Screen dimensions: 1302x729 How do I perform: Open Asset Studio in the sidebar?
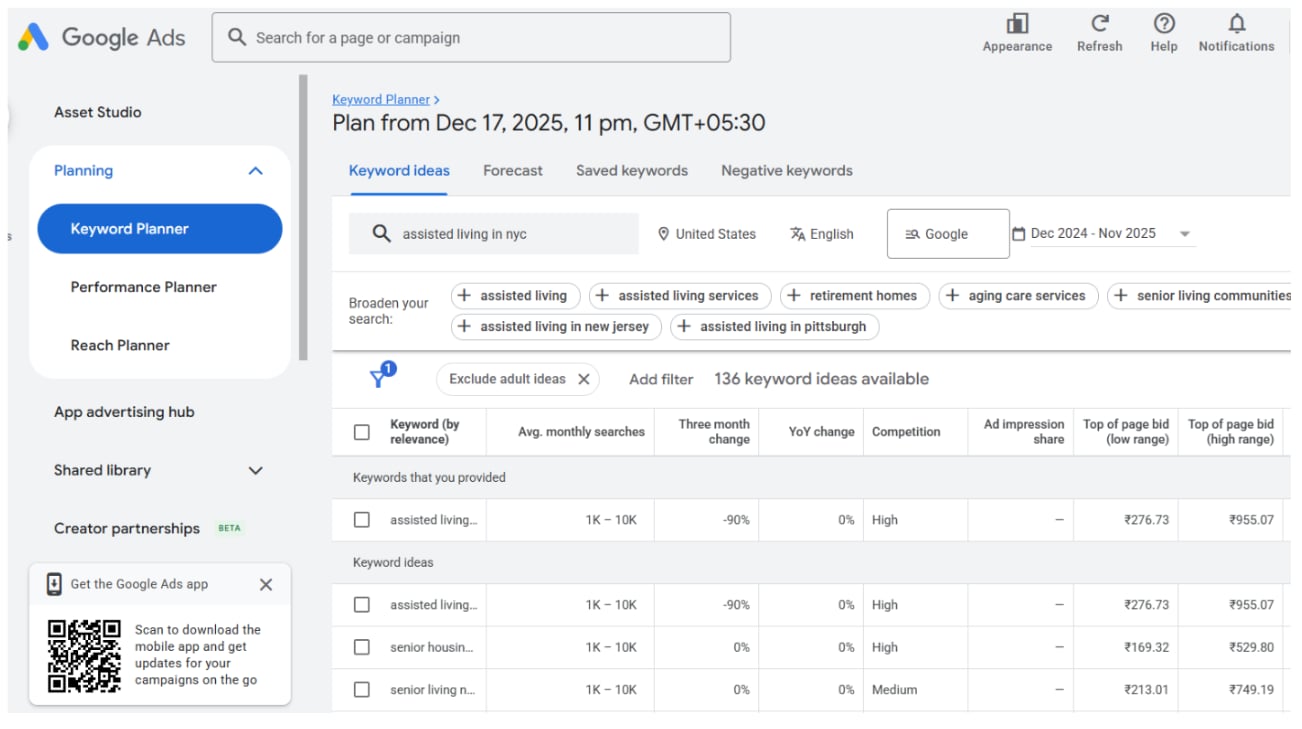[x=98, y=112]
